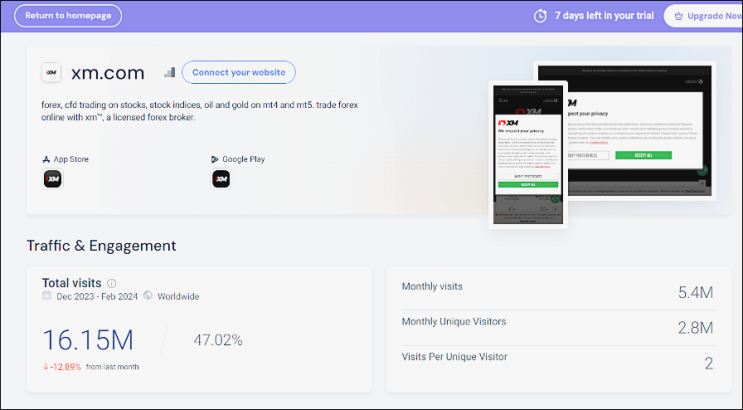Click the Google Play triangle icon
743x410 pixels.
(x=215, y=159)
